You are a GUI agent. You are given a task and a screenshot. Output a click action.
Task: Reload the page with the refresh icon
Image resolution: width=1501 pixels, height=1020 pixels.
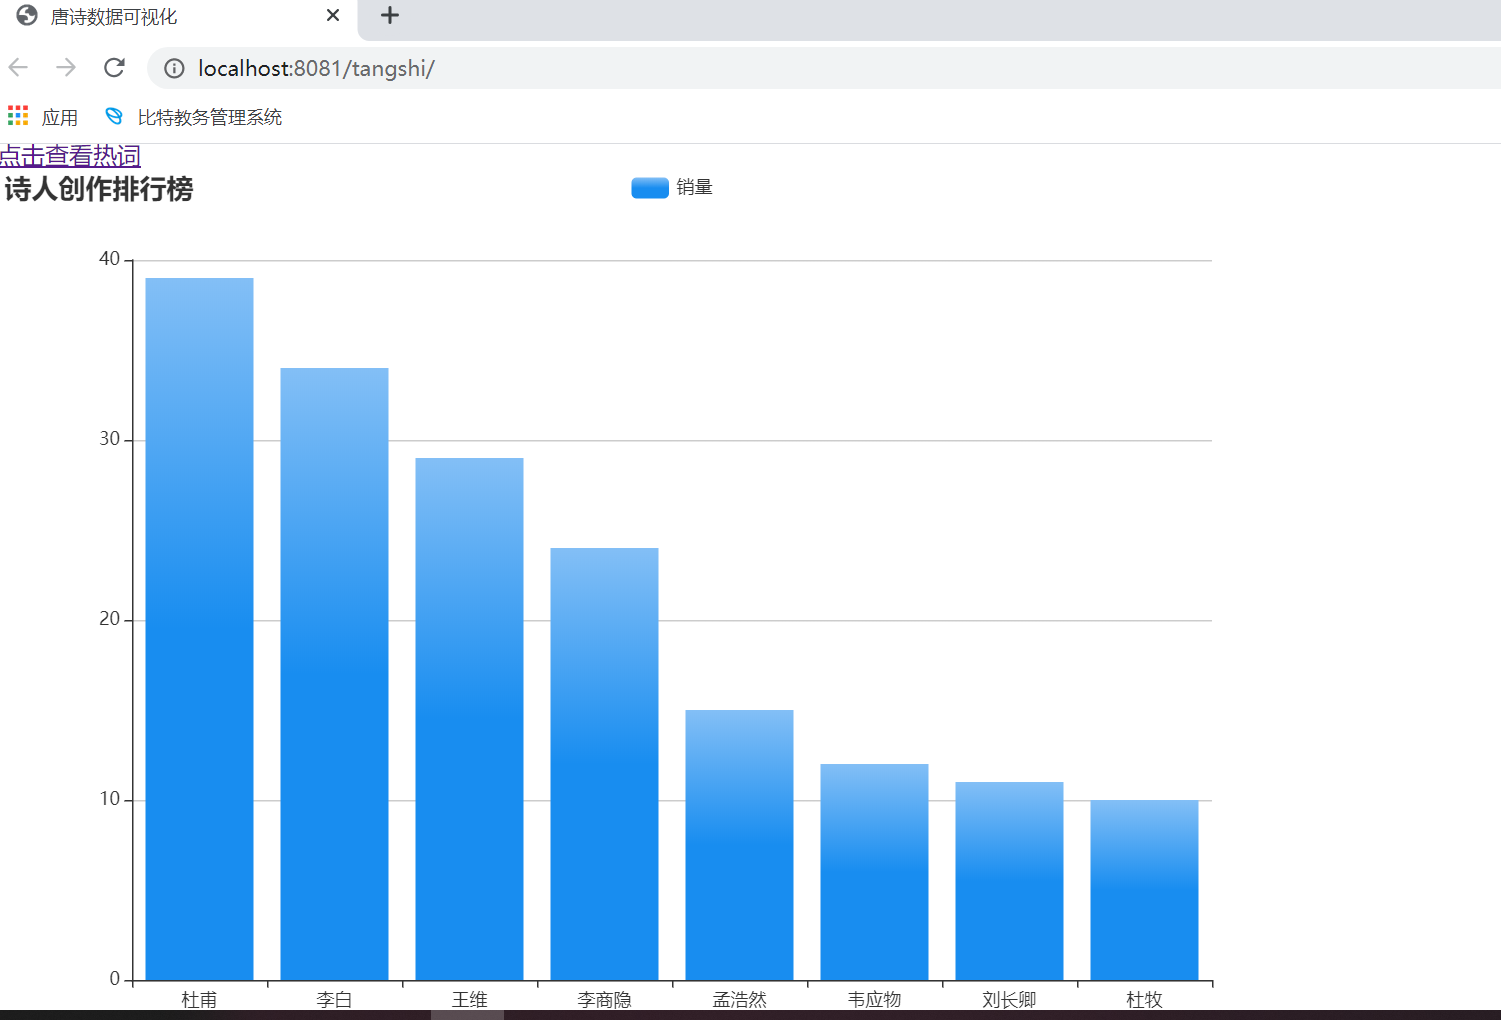click(x=114, y=68)
